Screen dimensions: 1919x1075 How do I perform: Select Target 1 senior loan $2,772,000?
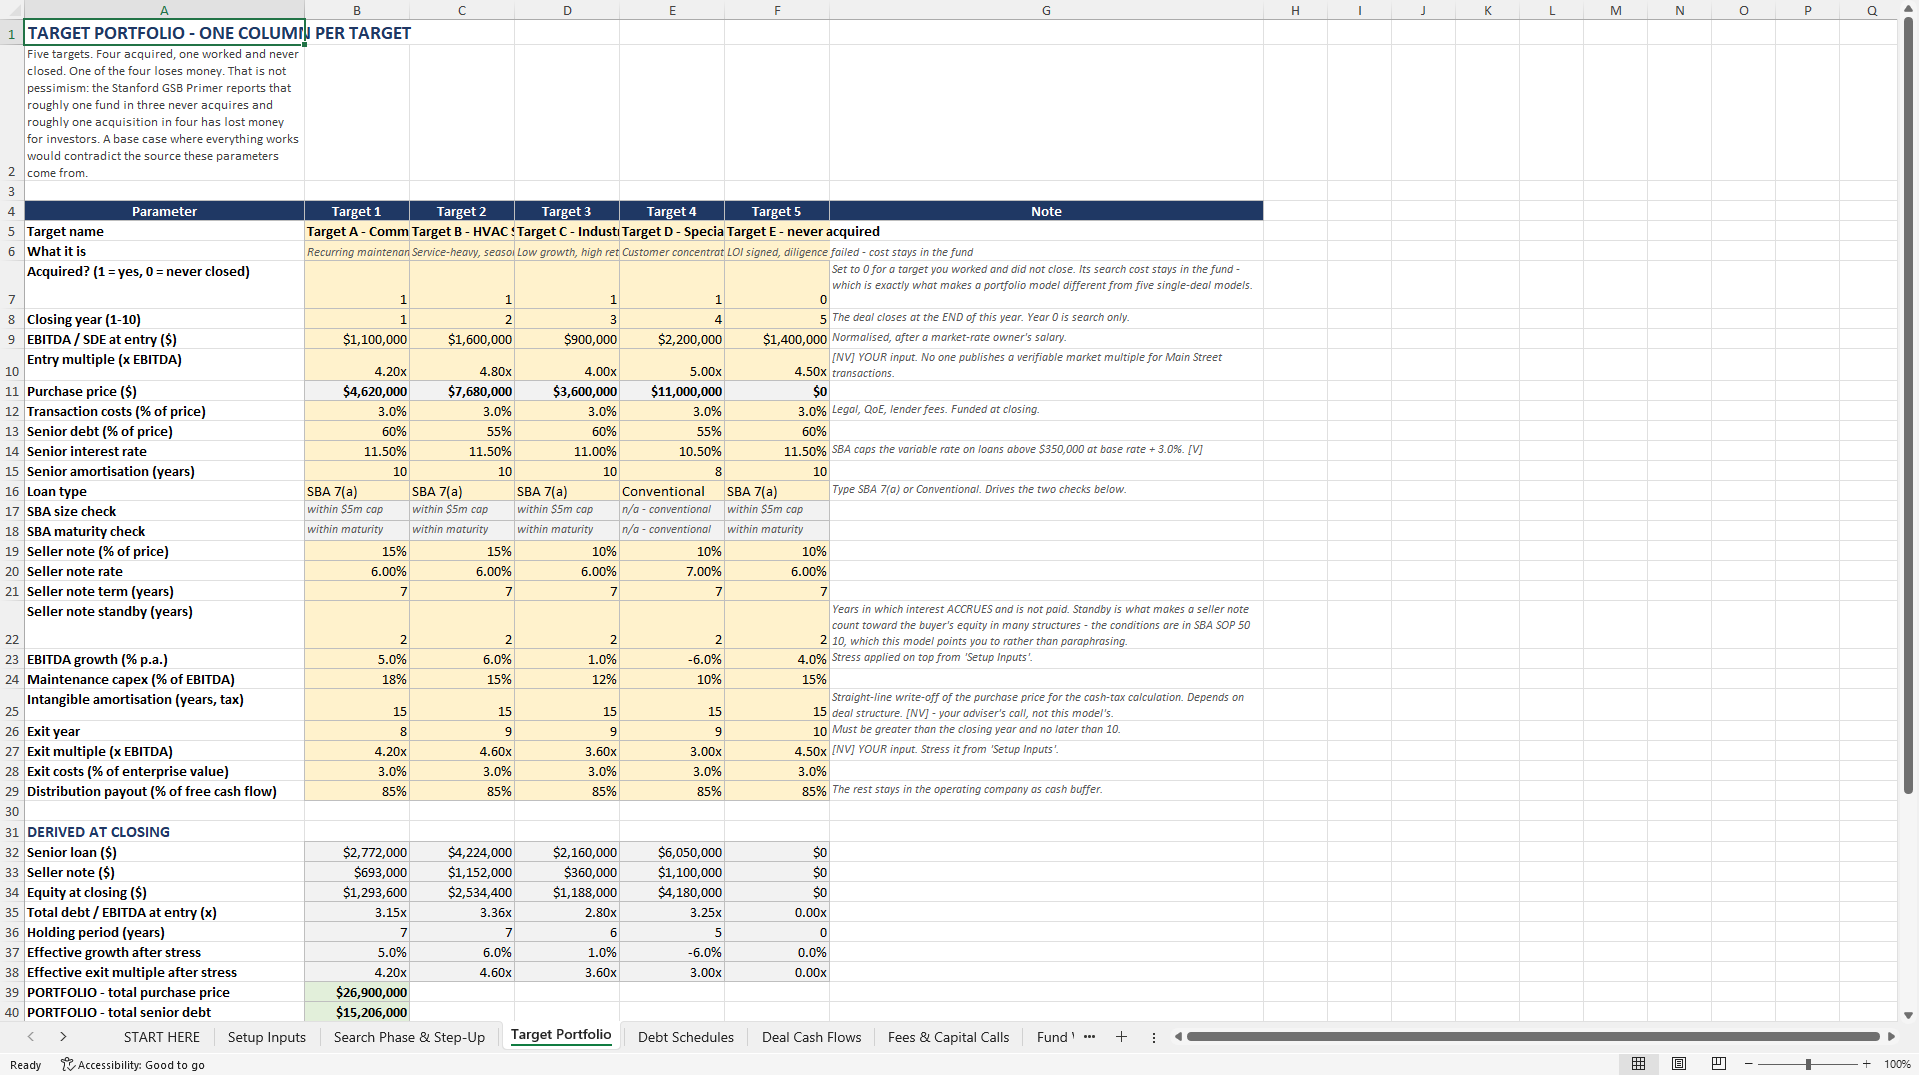(x=357, y=852)
